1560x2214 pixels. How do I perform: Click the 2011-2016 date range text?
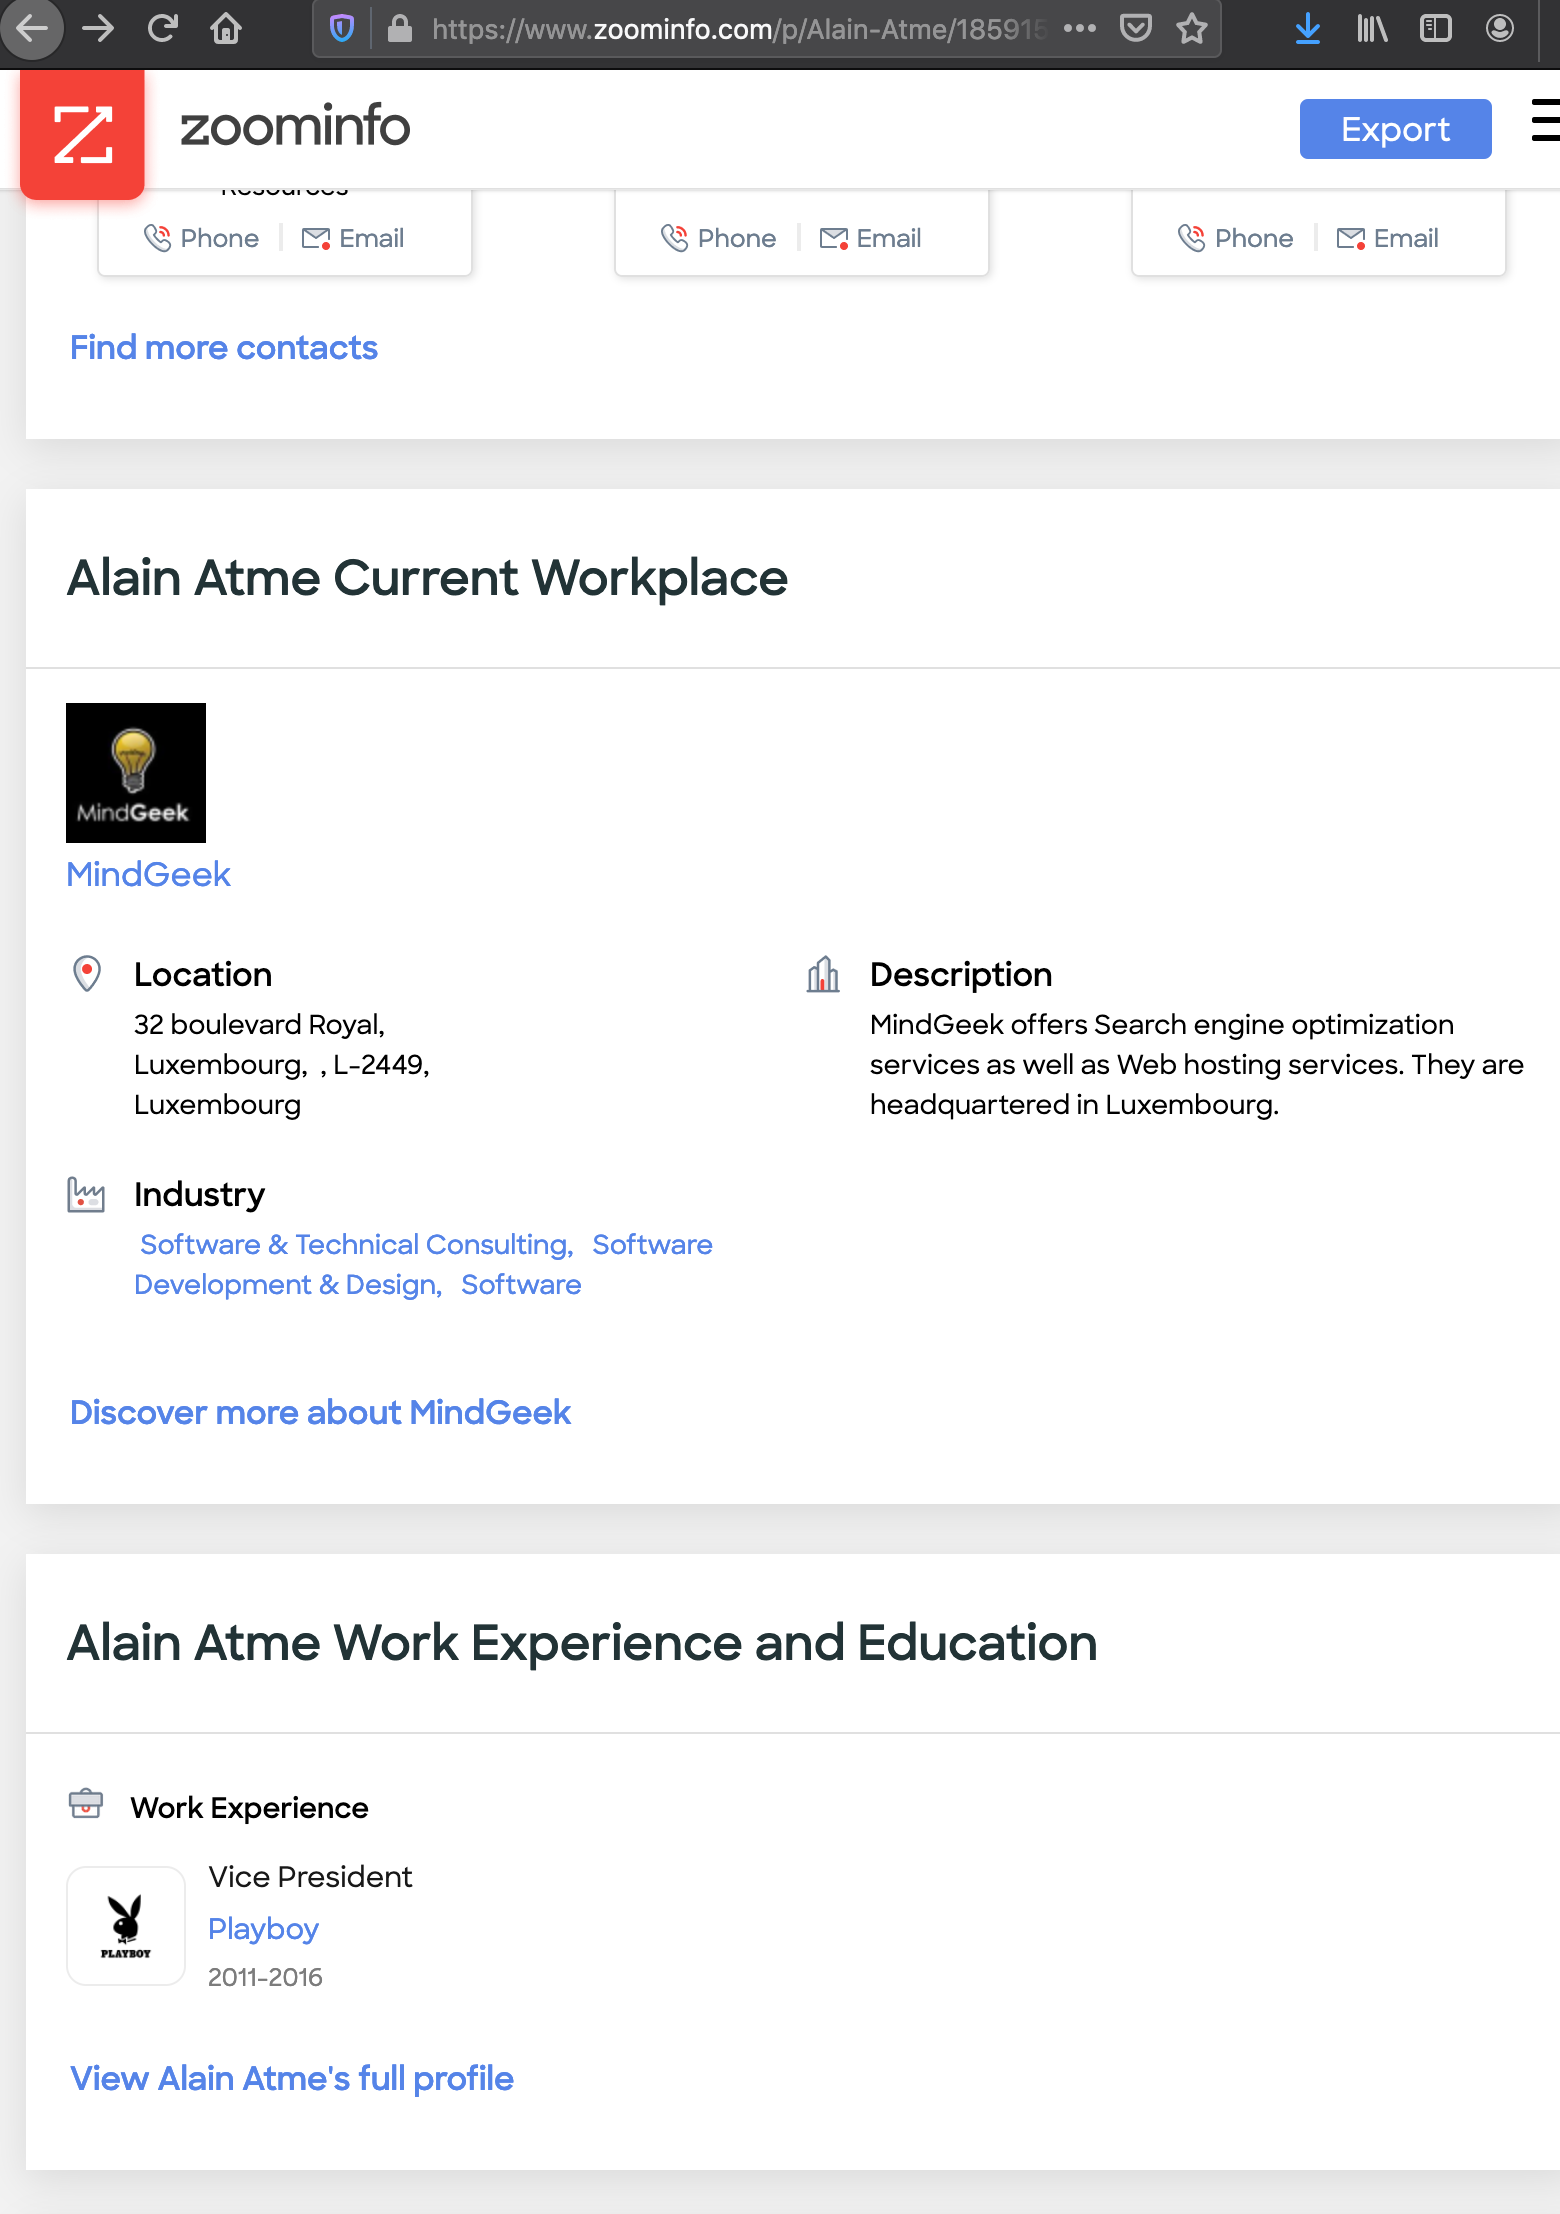click(x=265, y=1977)
